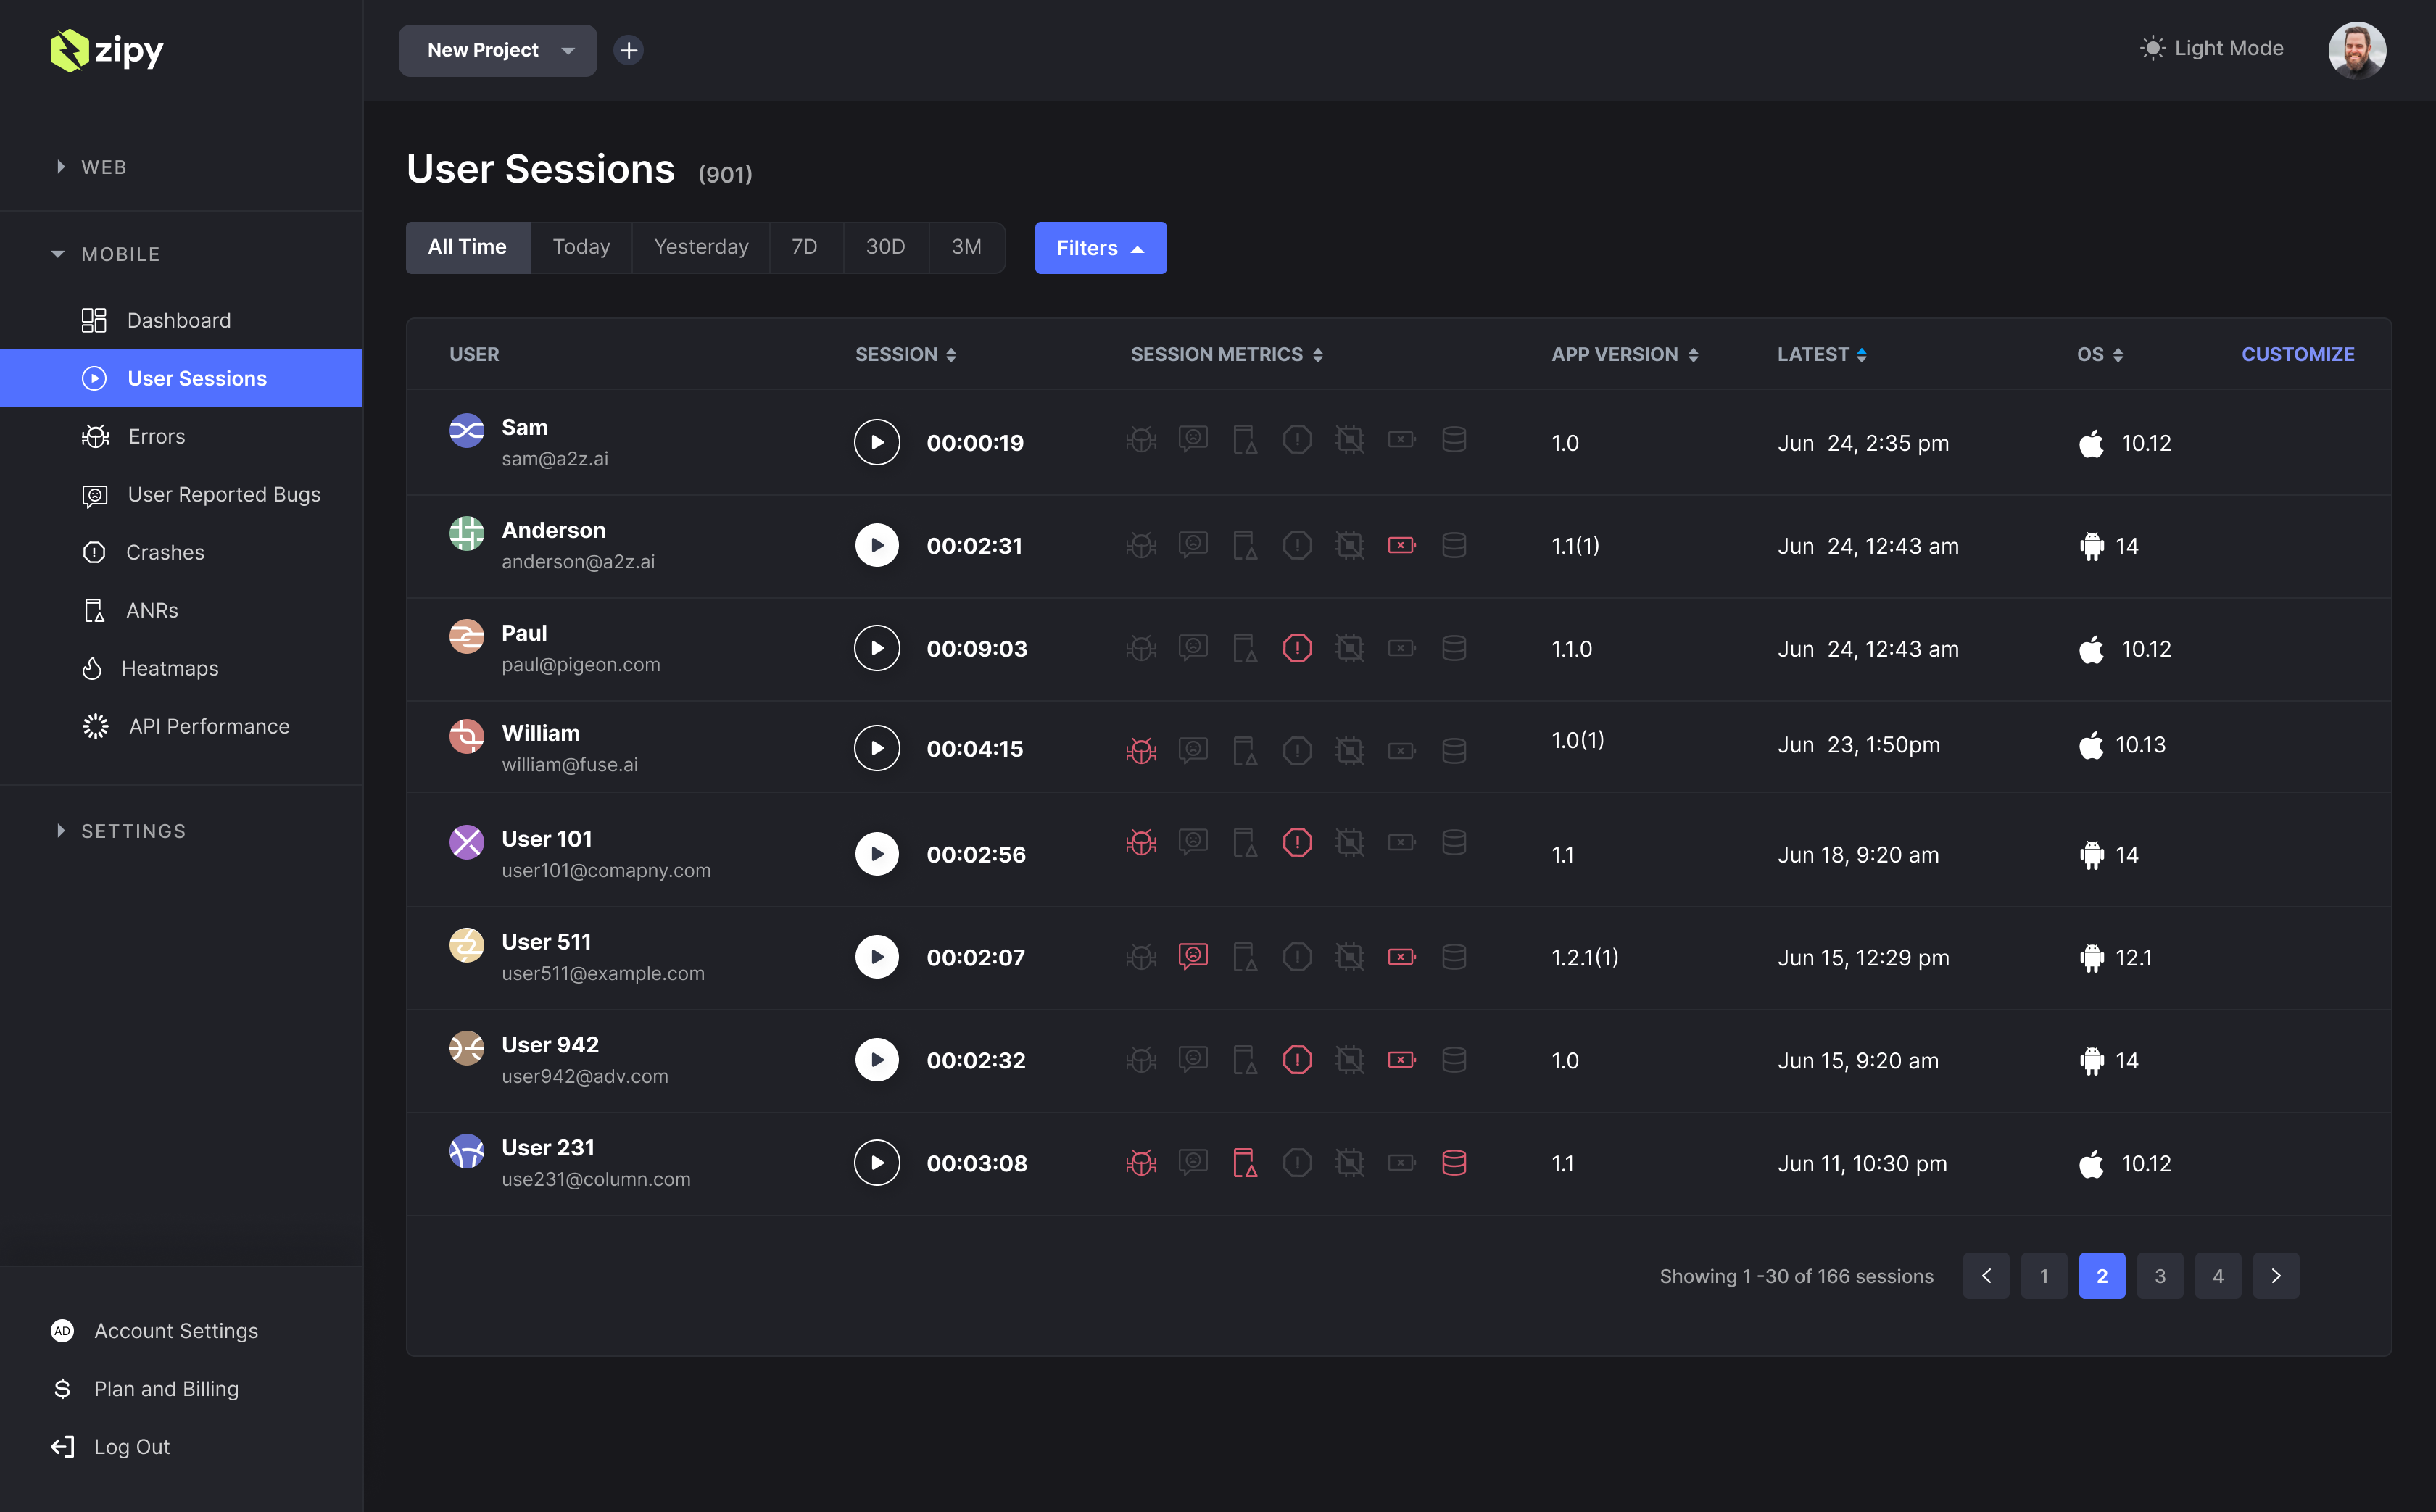Open API Performance in sidebar
Screen dimensions: 2436x1512
point(208,726)
